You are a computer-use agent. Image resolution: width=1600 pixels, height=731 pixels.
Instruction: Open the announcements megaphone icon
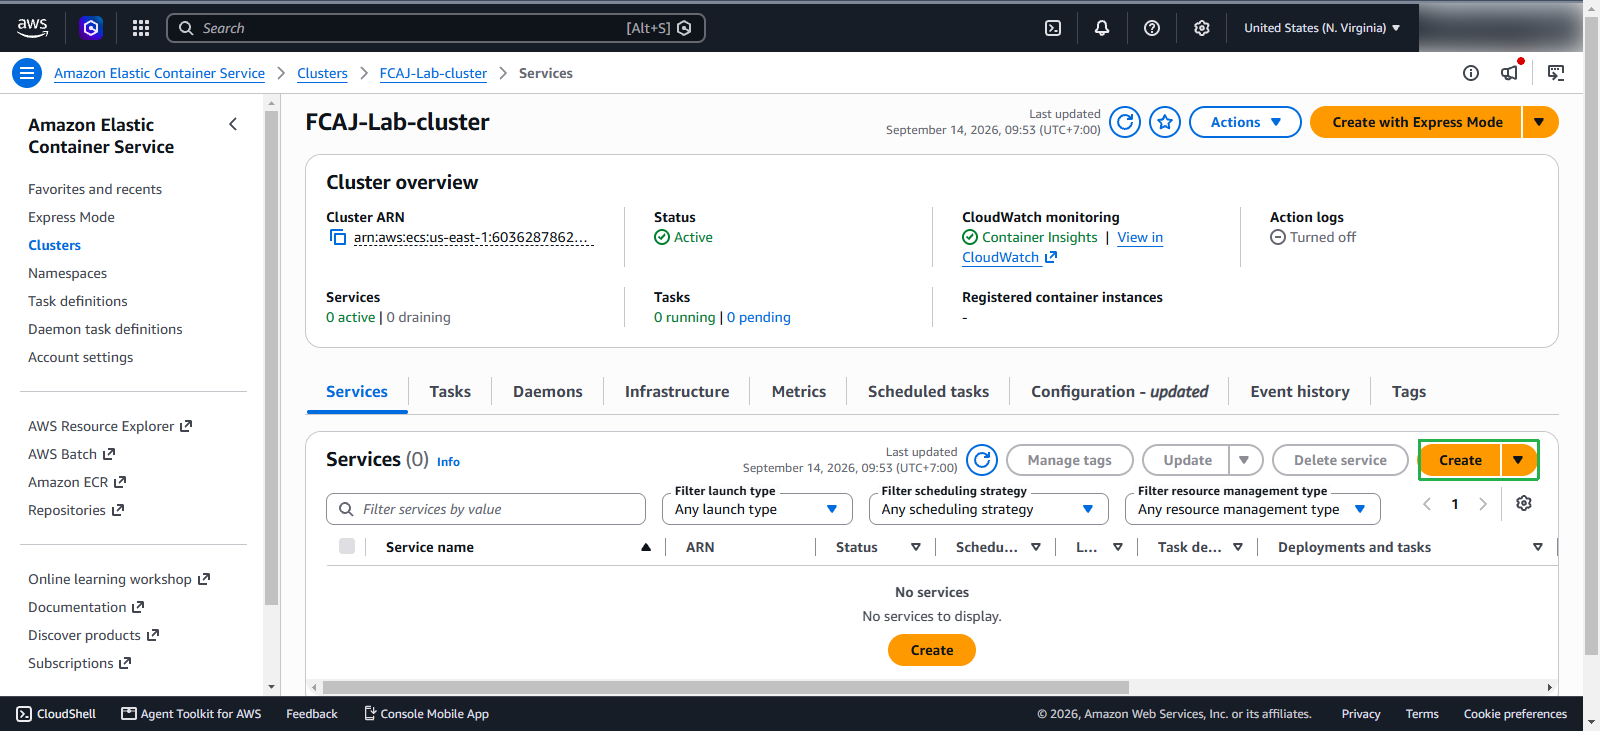1510,72
